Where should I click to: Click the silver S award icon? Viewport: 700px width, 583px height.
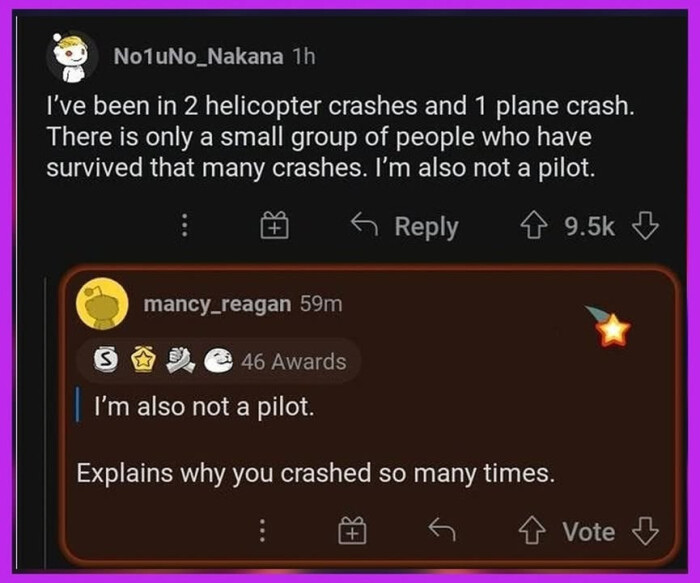(x=106, y=359)
